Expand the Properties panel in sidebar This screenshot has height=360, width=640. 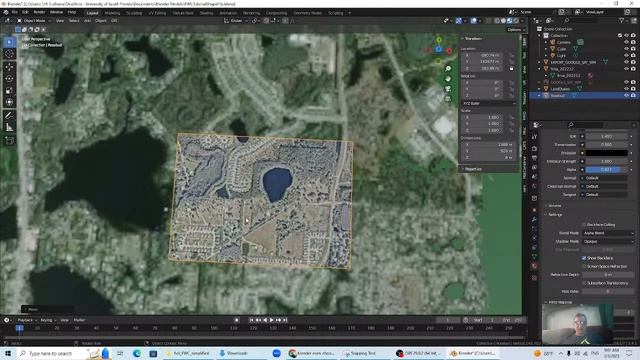click(473, 169)
